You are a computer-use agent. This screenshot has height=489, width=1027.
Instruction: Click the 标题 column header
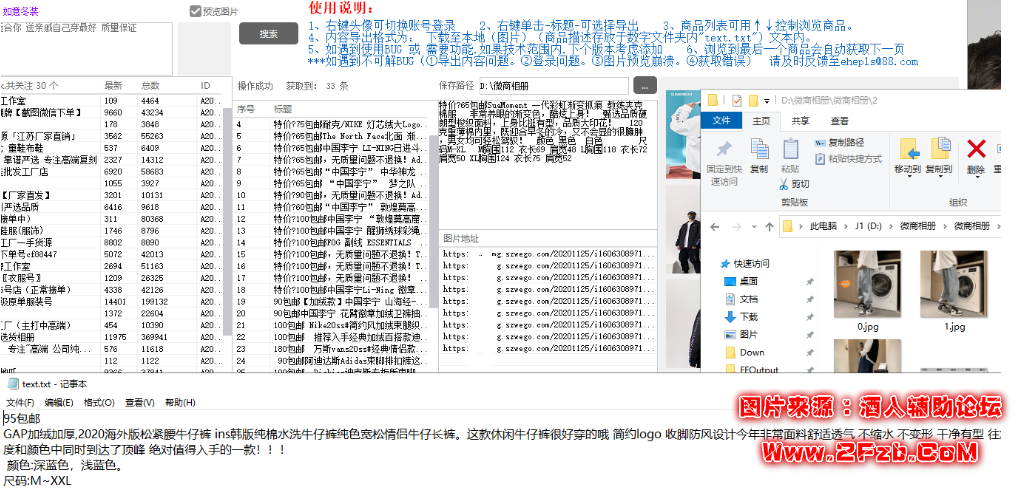[x=283, y=109]
